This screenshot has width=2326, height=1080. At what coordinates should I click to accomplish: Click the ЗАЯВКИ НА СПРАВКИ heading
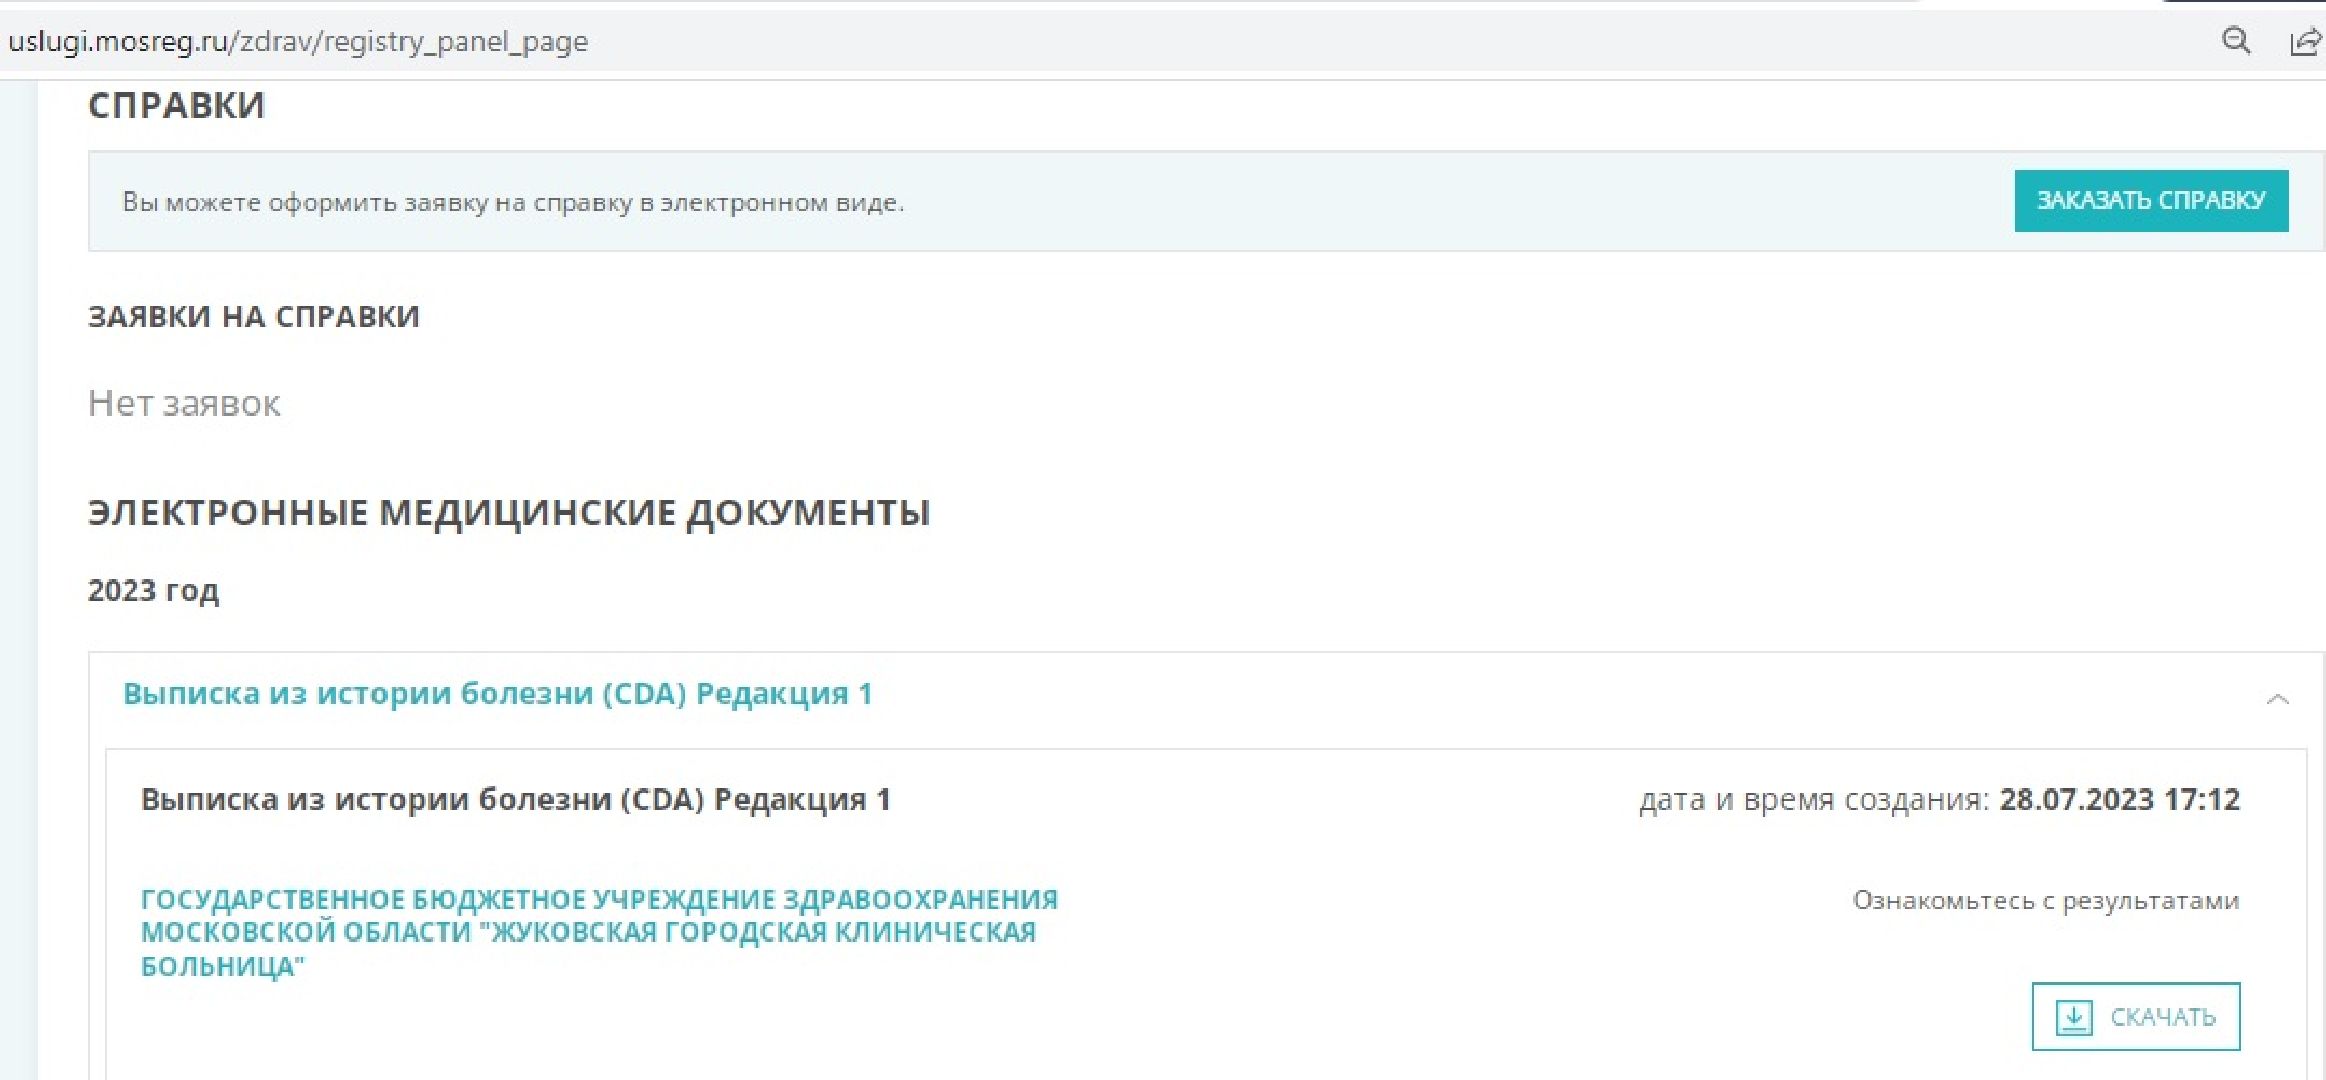pyautogui.click(x=254, y=317)
